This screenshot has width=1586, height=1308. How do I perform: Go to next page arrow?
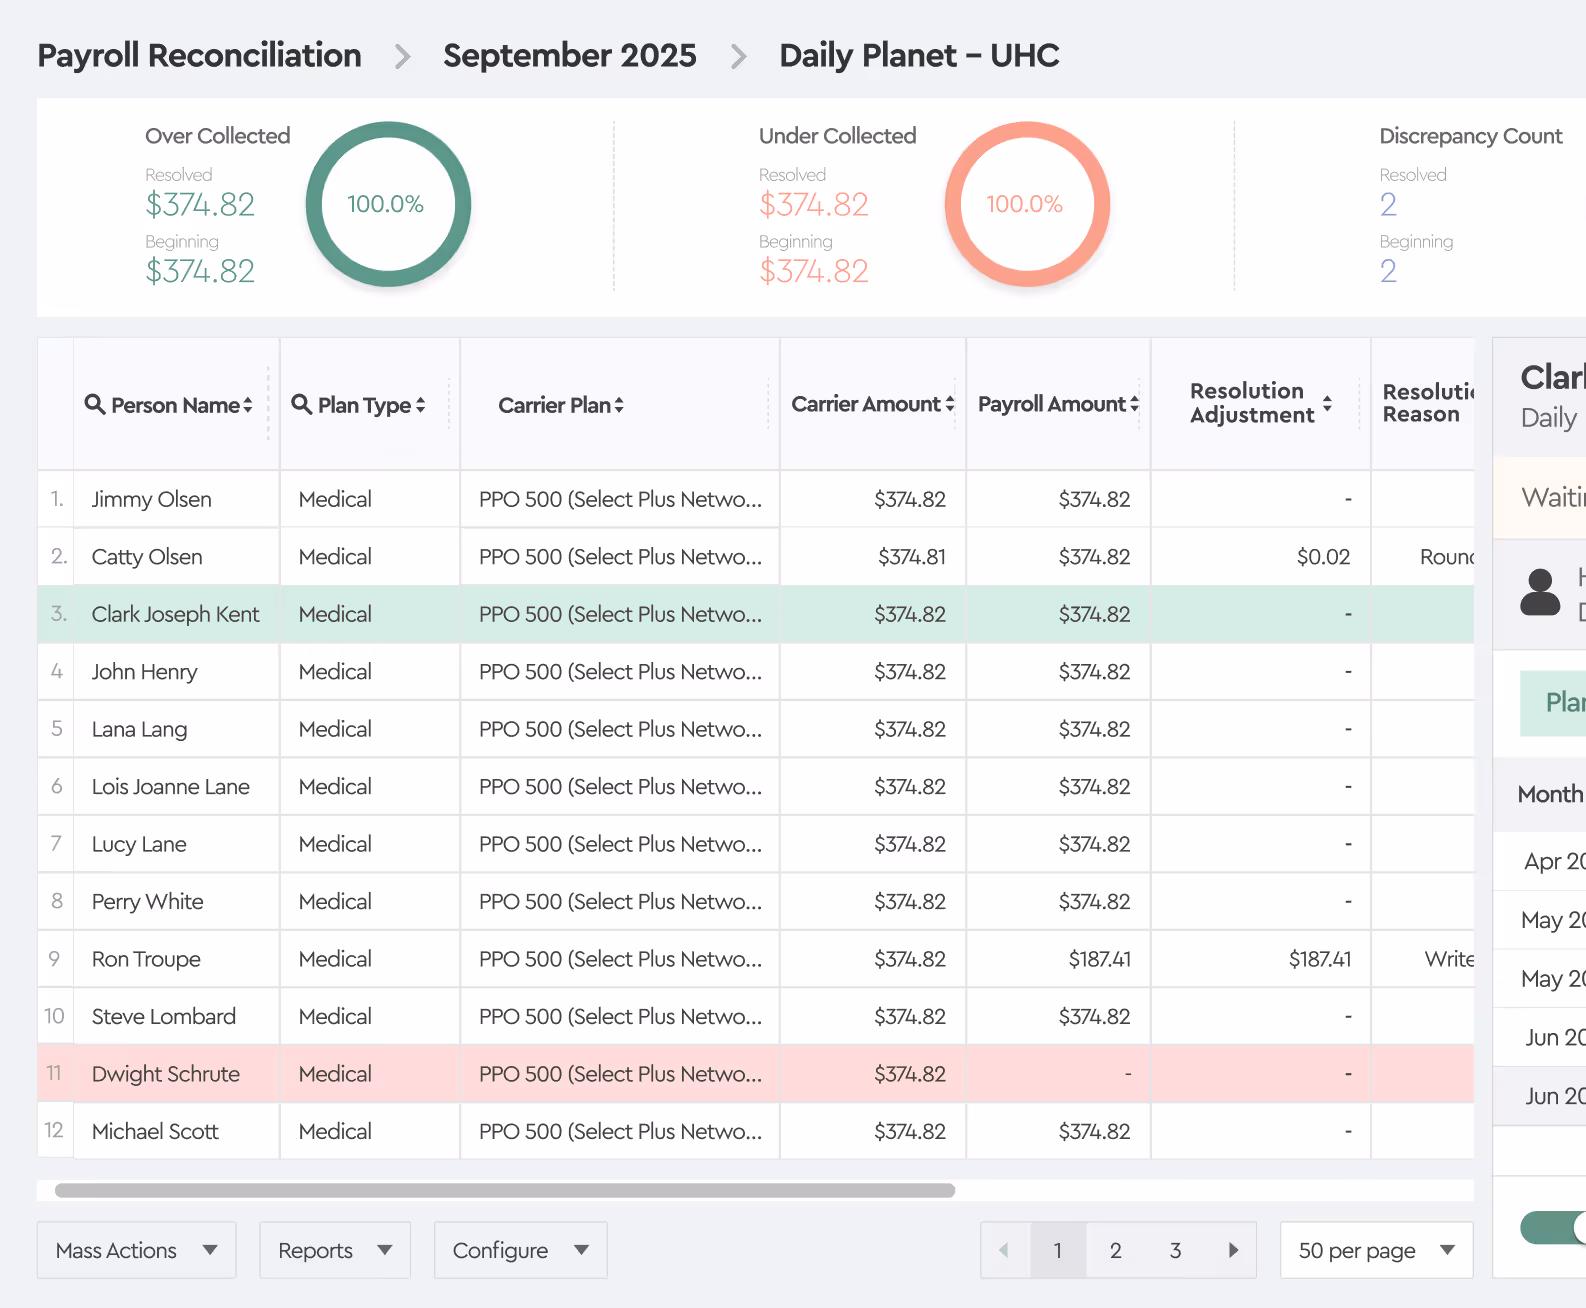tap(1233, 1250)
